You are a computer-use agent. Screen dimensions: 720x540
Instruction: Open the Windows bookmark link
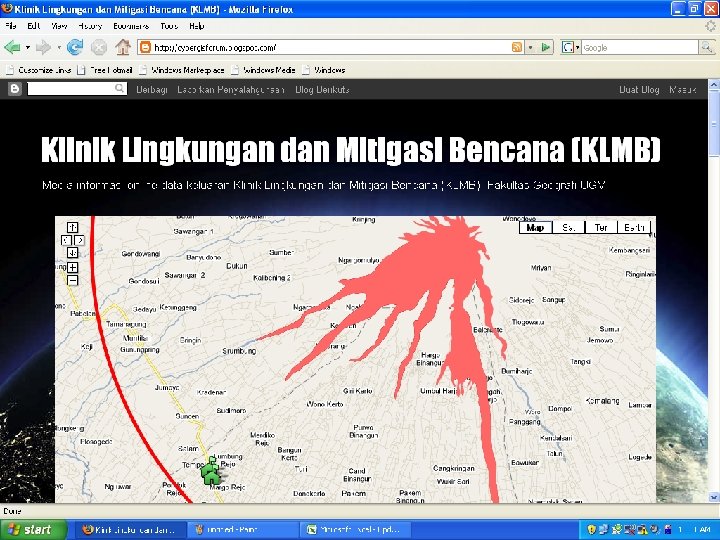pyautogui.click(x=324, y=70)
